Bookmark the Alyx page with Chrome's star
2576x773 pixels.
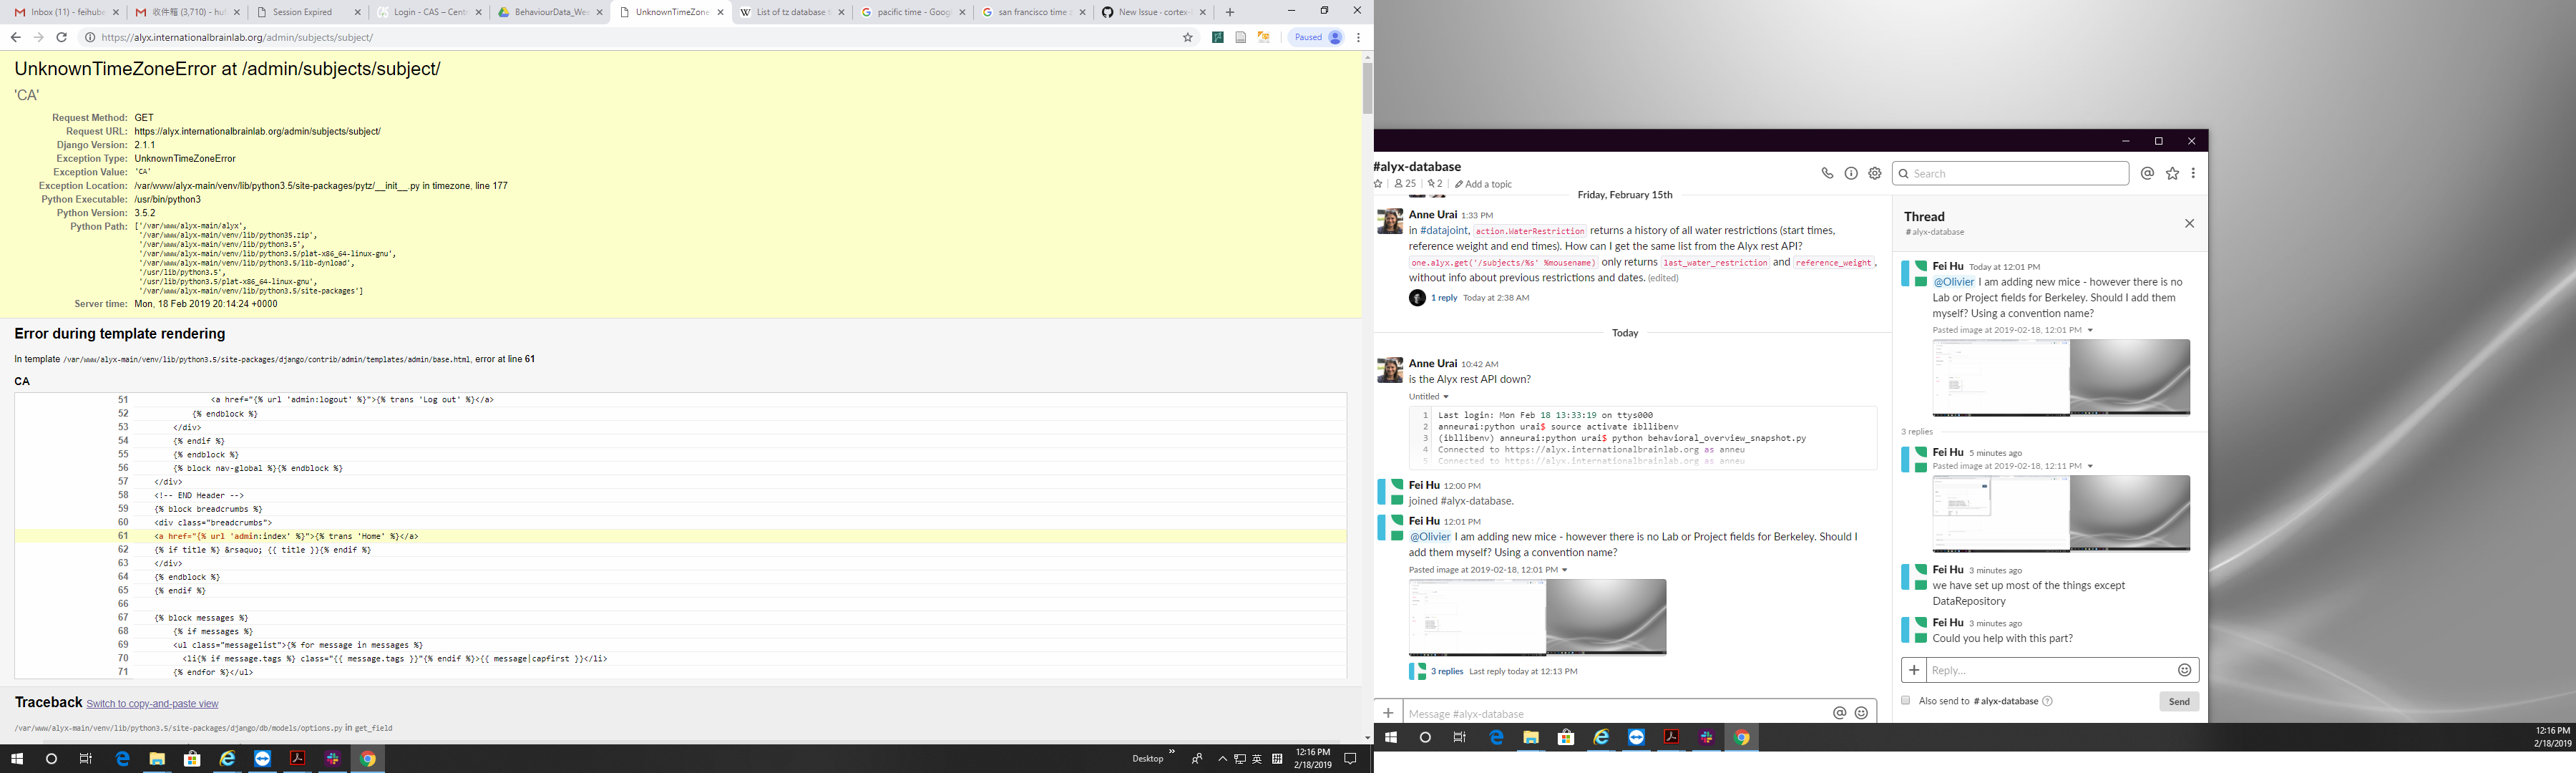[1186, 36]
